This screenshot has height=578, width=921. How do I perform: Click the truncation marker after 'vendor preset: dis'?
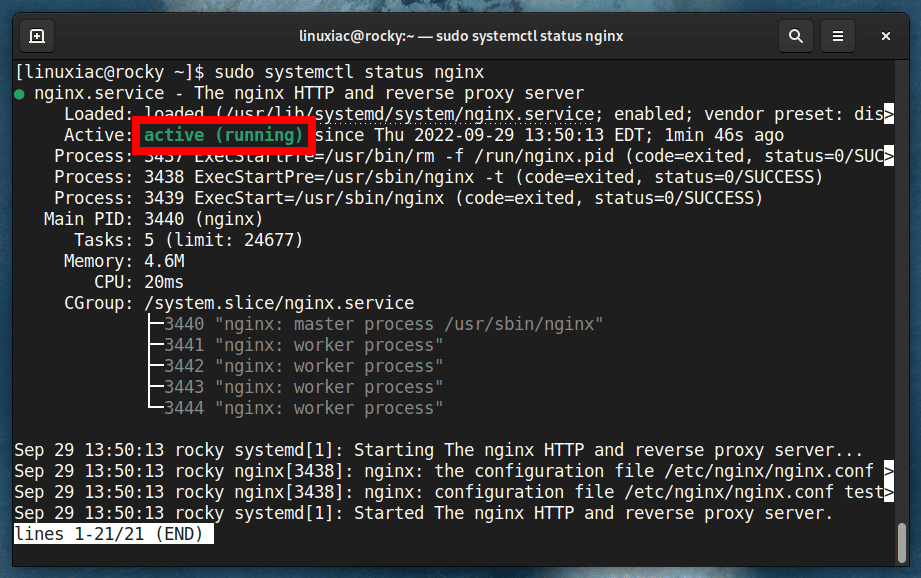[x=889, y=114]
